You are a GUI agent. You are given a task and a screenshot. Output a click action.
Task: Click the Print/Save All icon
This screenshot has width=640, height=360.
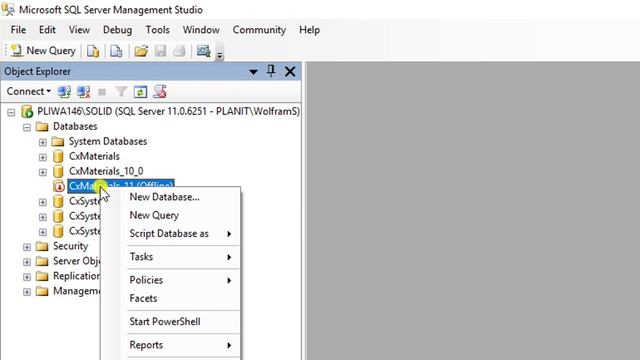(x=179, y=51)
